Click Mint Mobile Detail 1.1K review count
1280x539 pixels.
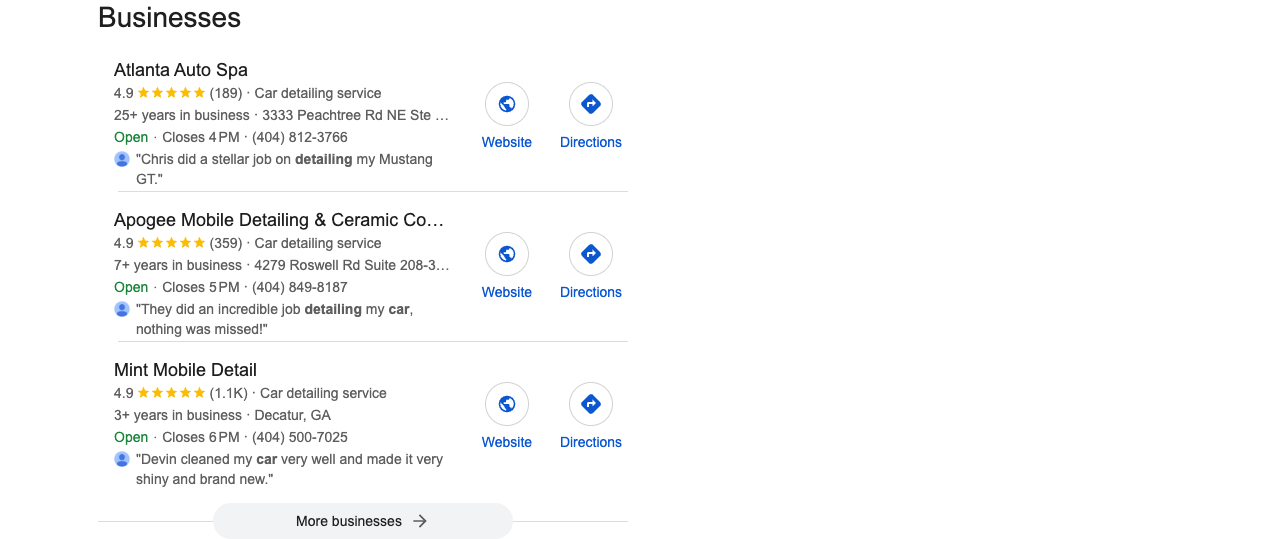click(x=228, y=393)
